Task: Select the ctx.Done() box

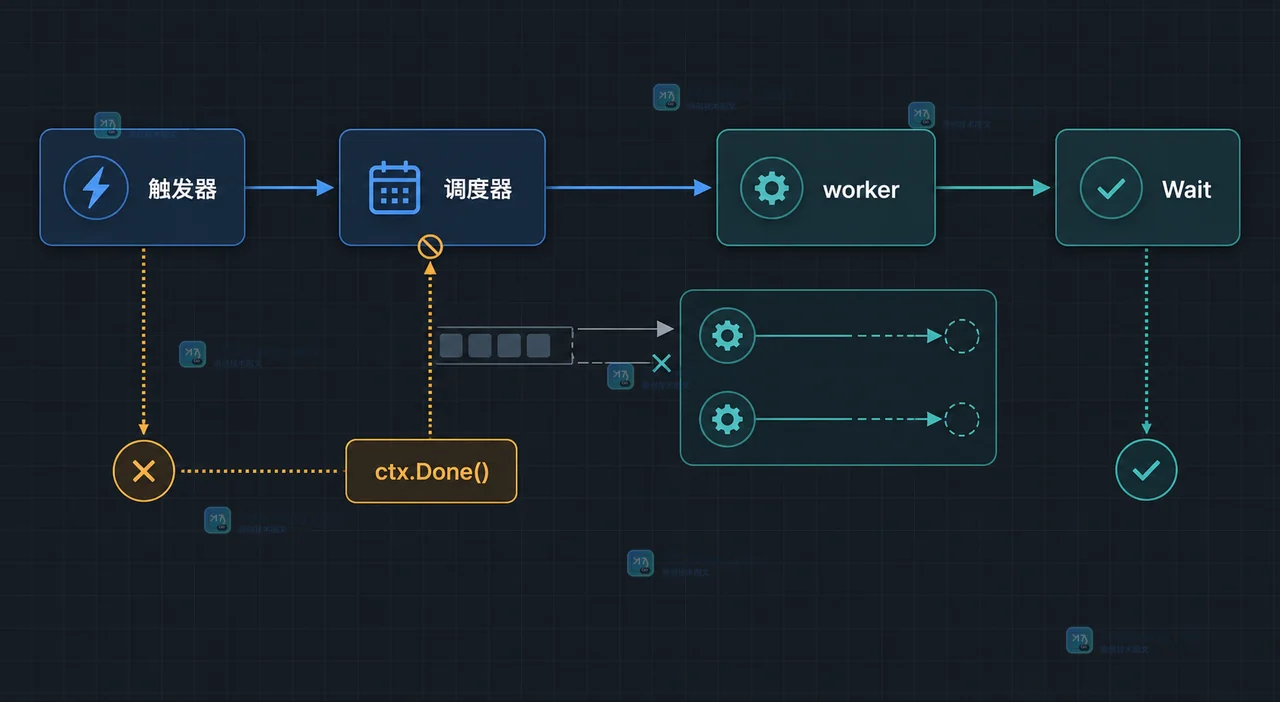Action: (431, 470)
